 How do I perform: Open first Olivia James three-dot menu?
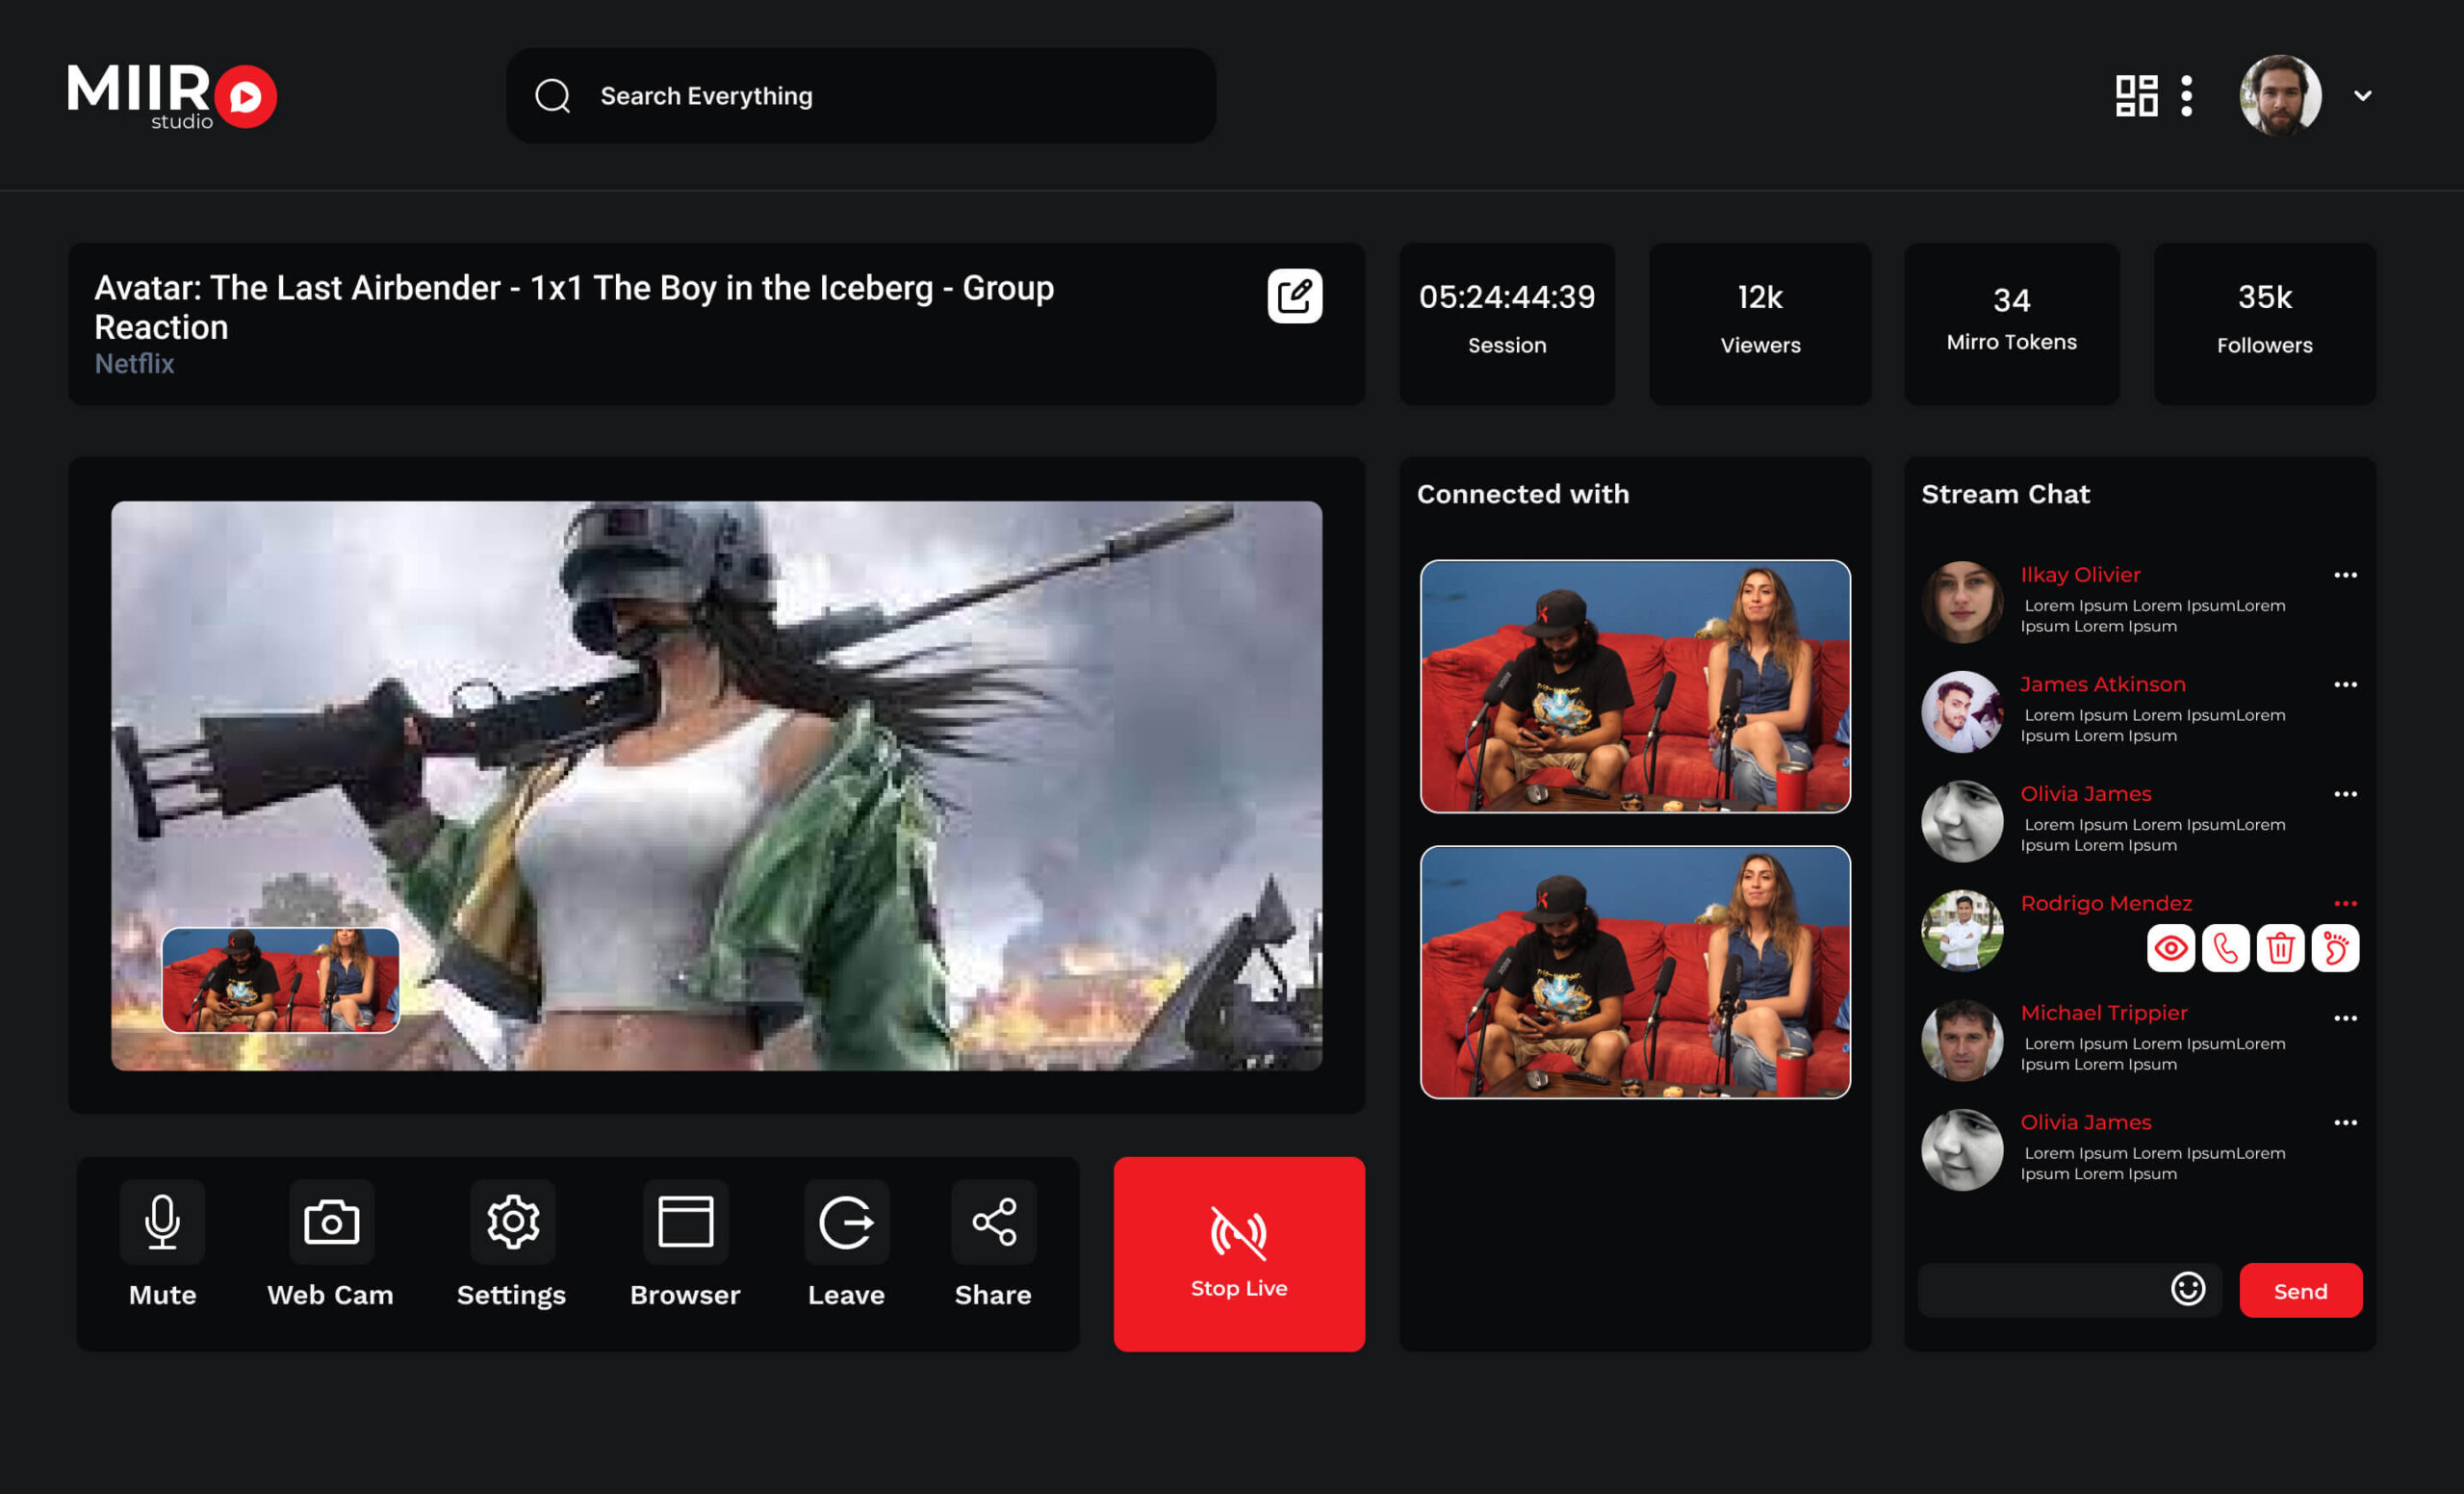(2345, 794)
